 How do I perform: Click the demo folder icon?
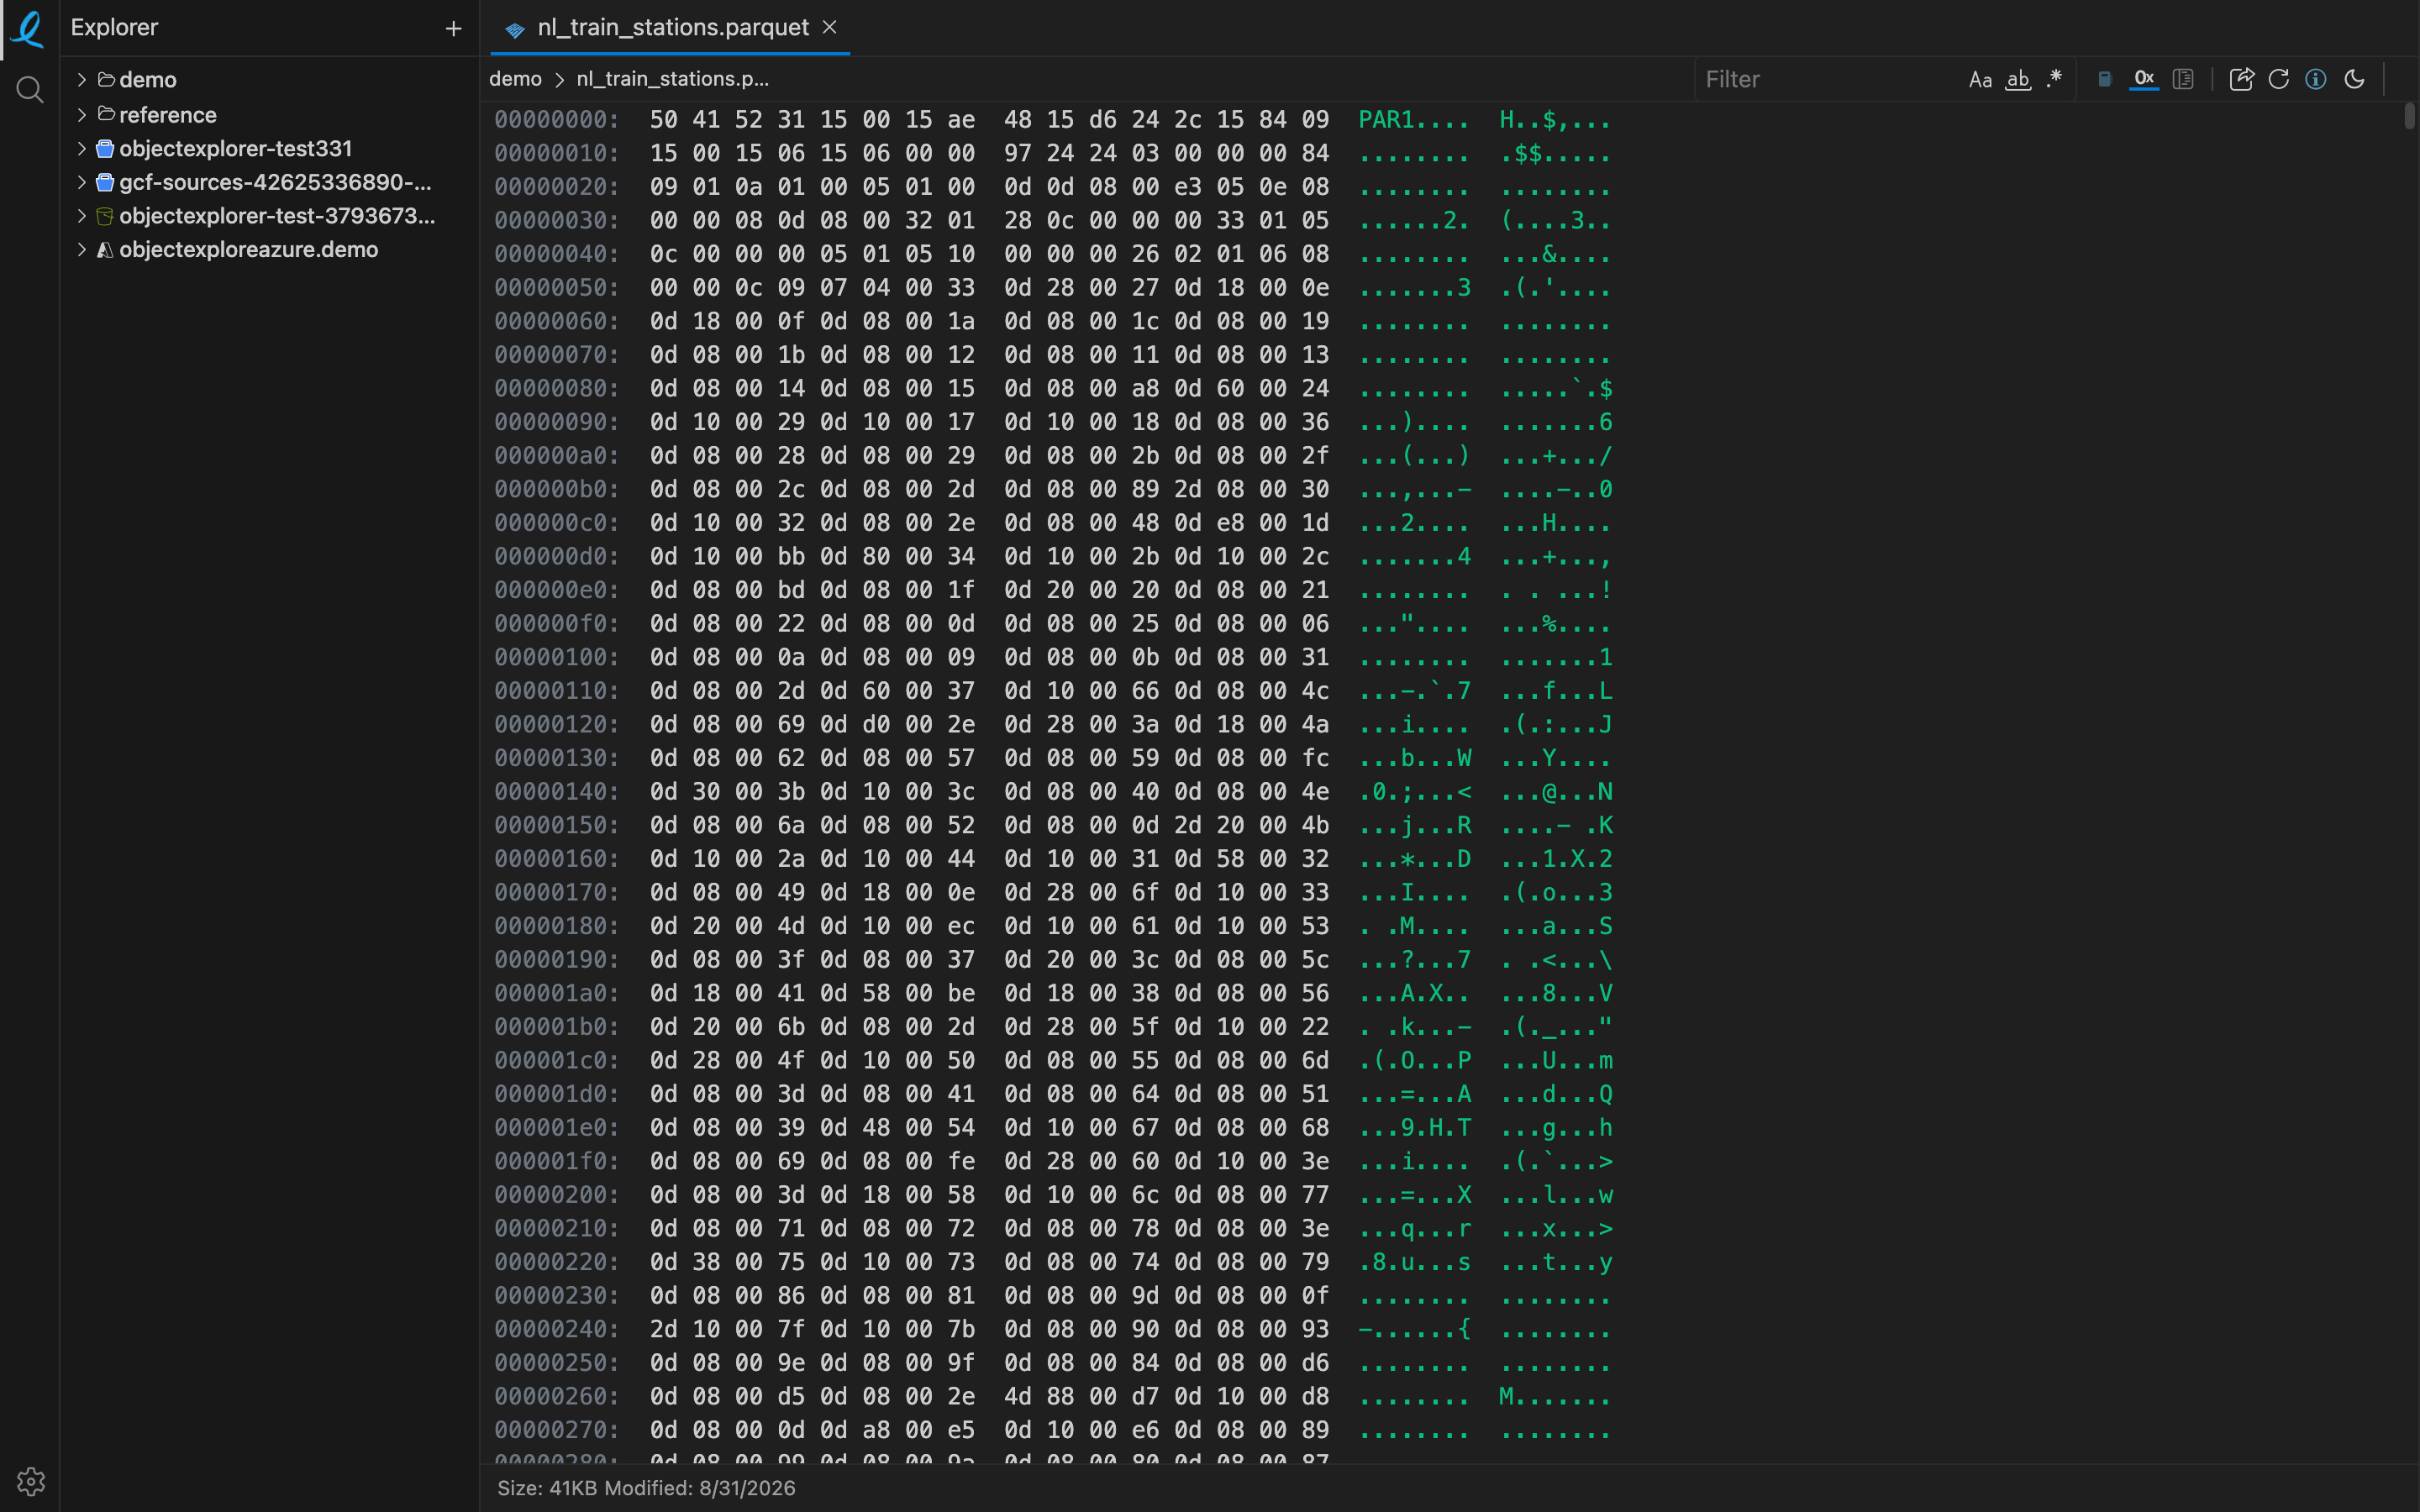click(106, 79)
